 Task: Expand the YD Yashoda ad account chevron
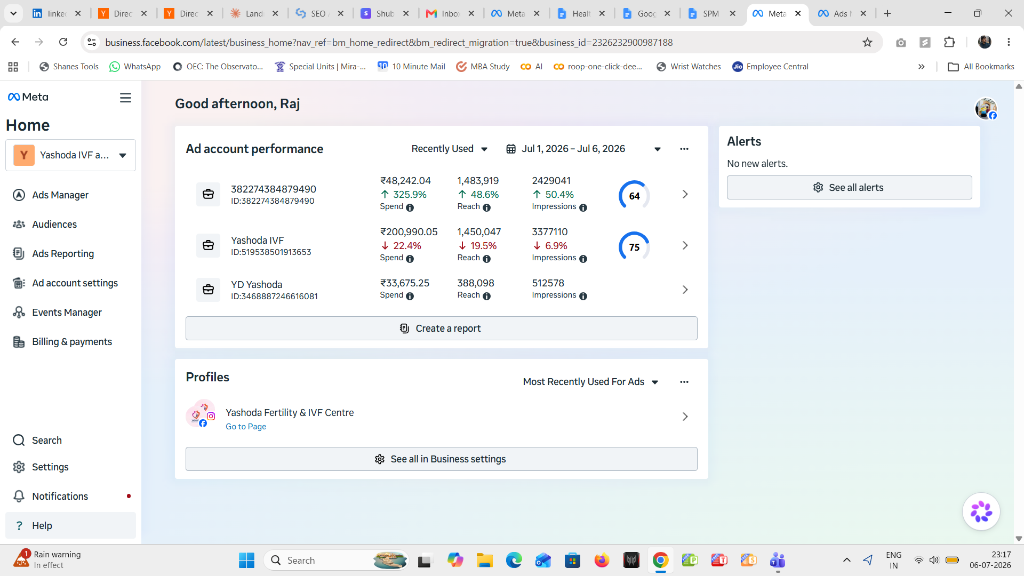pyautogui.click(x=684, y=289)
